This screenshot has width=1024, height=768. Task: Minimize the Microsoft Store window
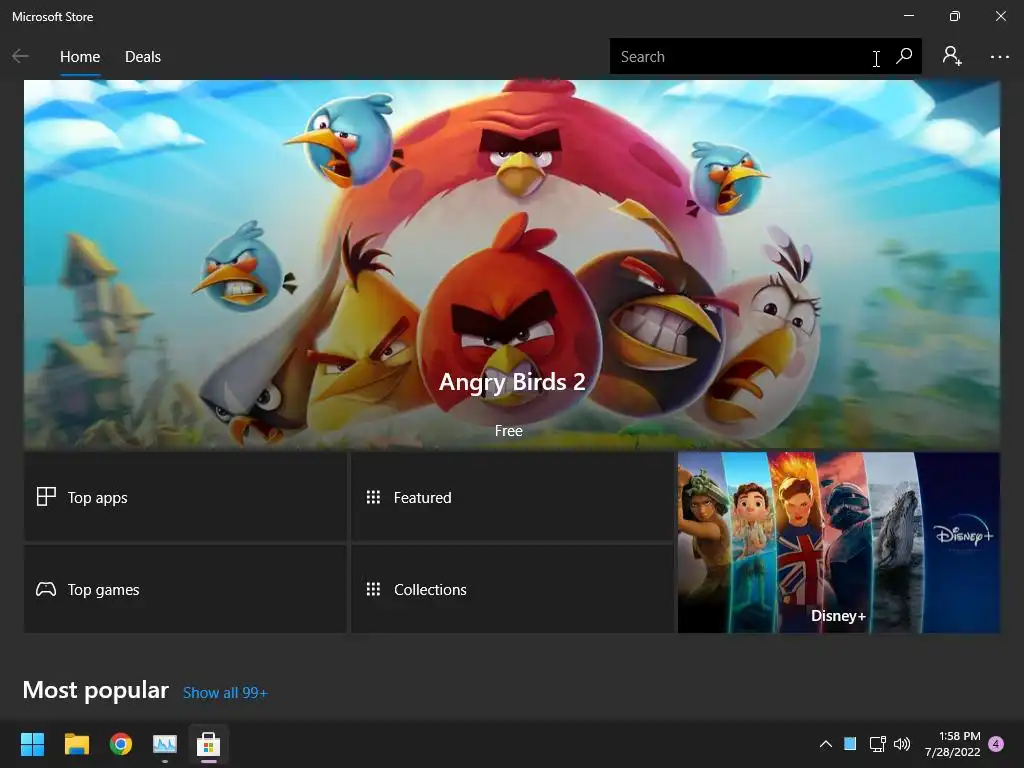tap(909, 16)
